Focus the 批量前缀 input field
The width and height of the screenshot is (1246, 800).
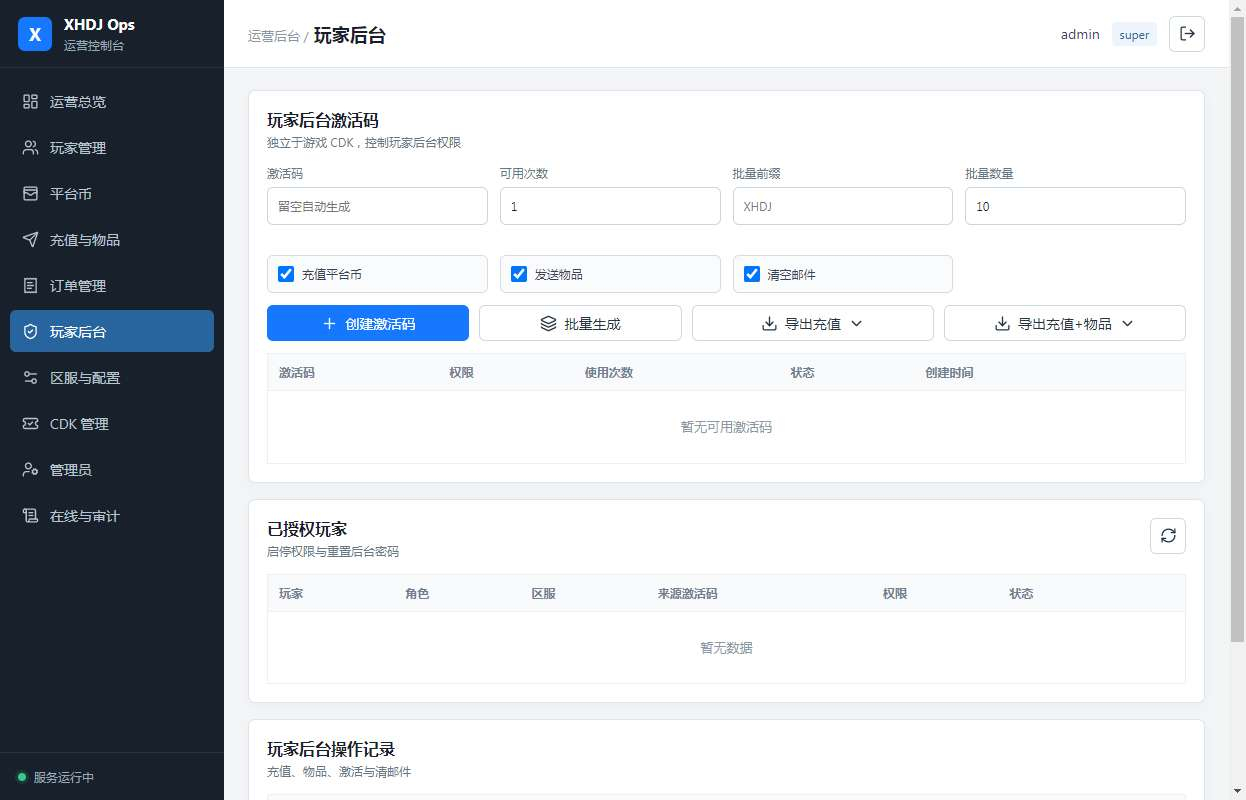[x=842, y=206]
